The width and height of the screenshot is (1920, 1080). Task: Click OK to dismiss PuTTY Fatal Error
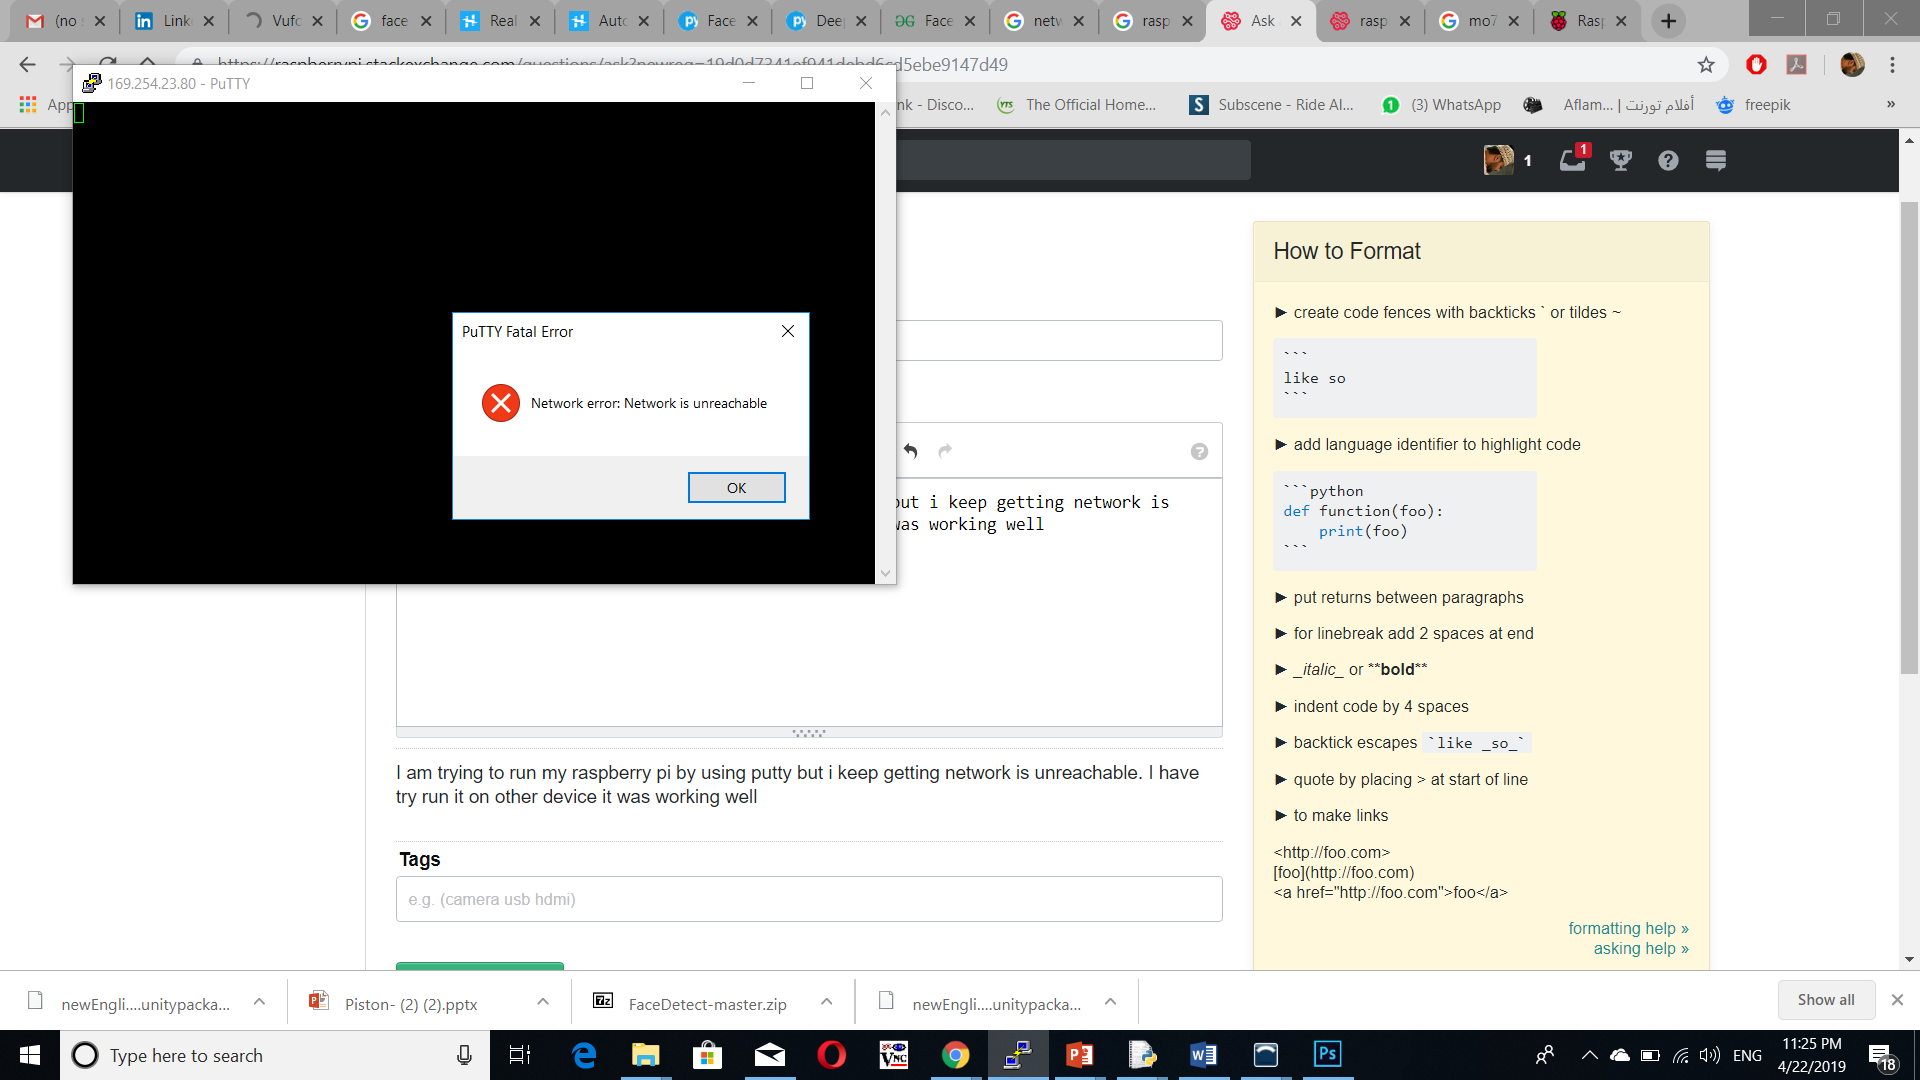(736, 487)
